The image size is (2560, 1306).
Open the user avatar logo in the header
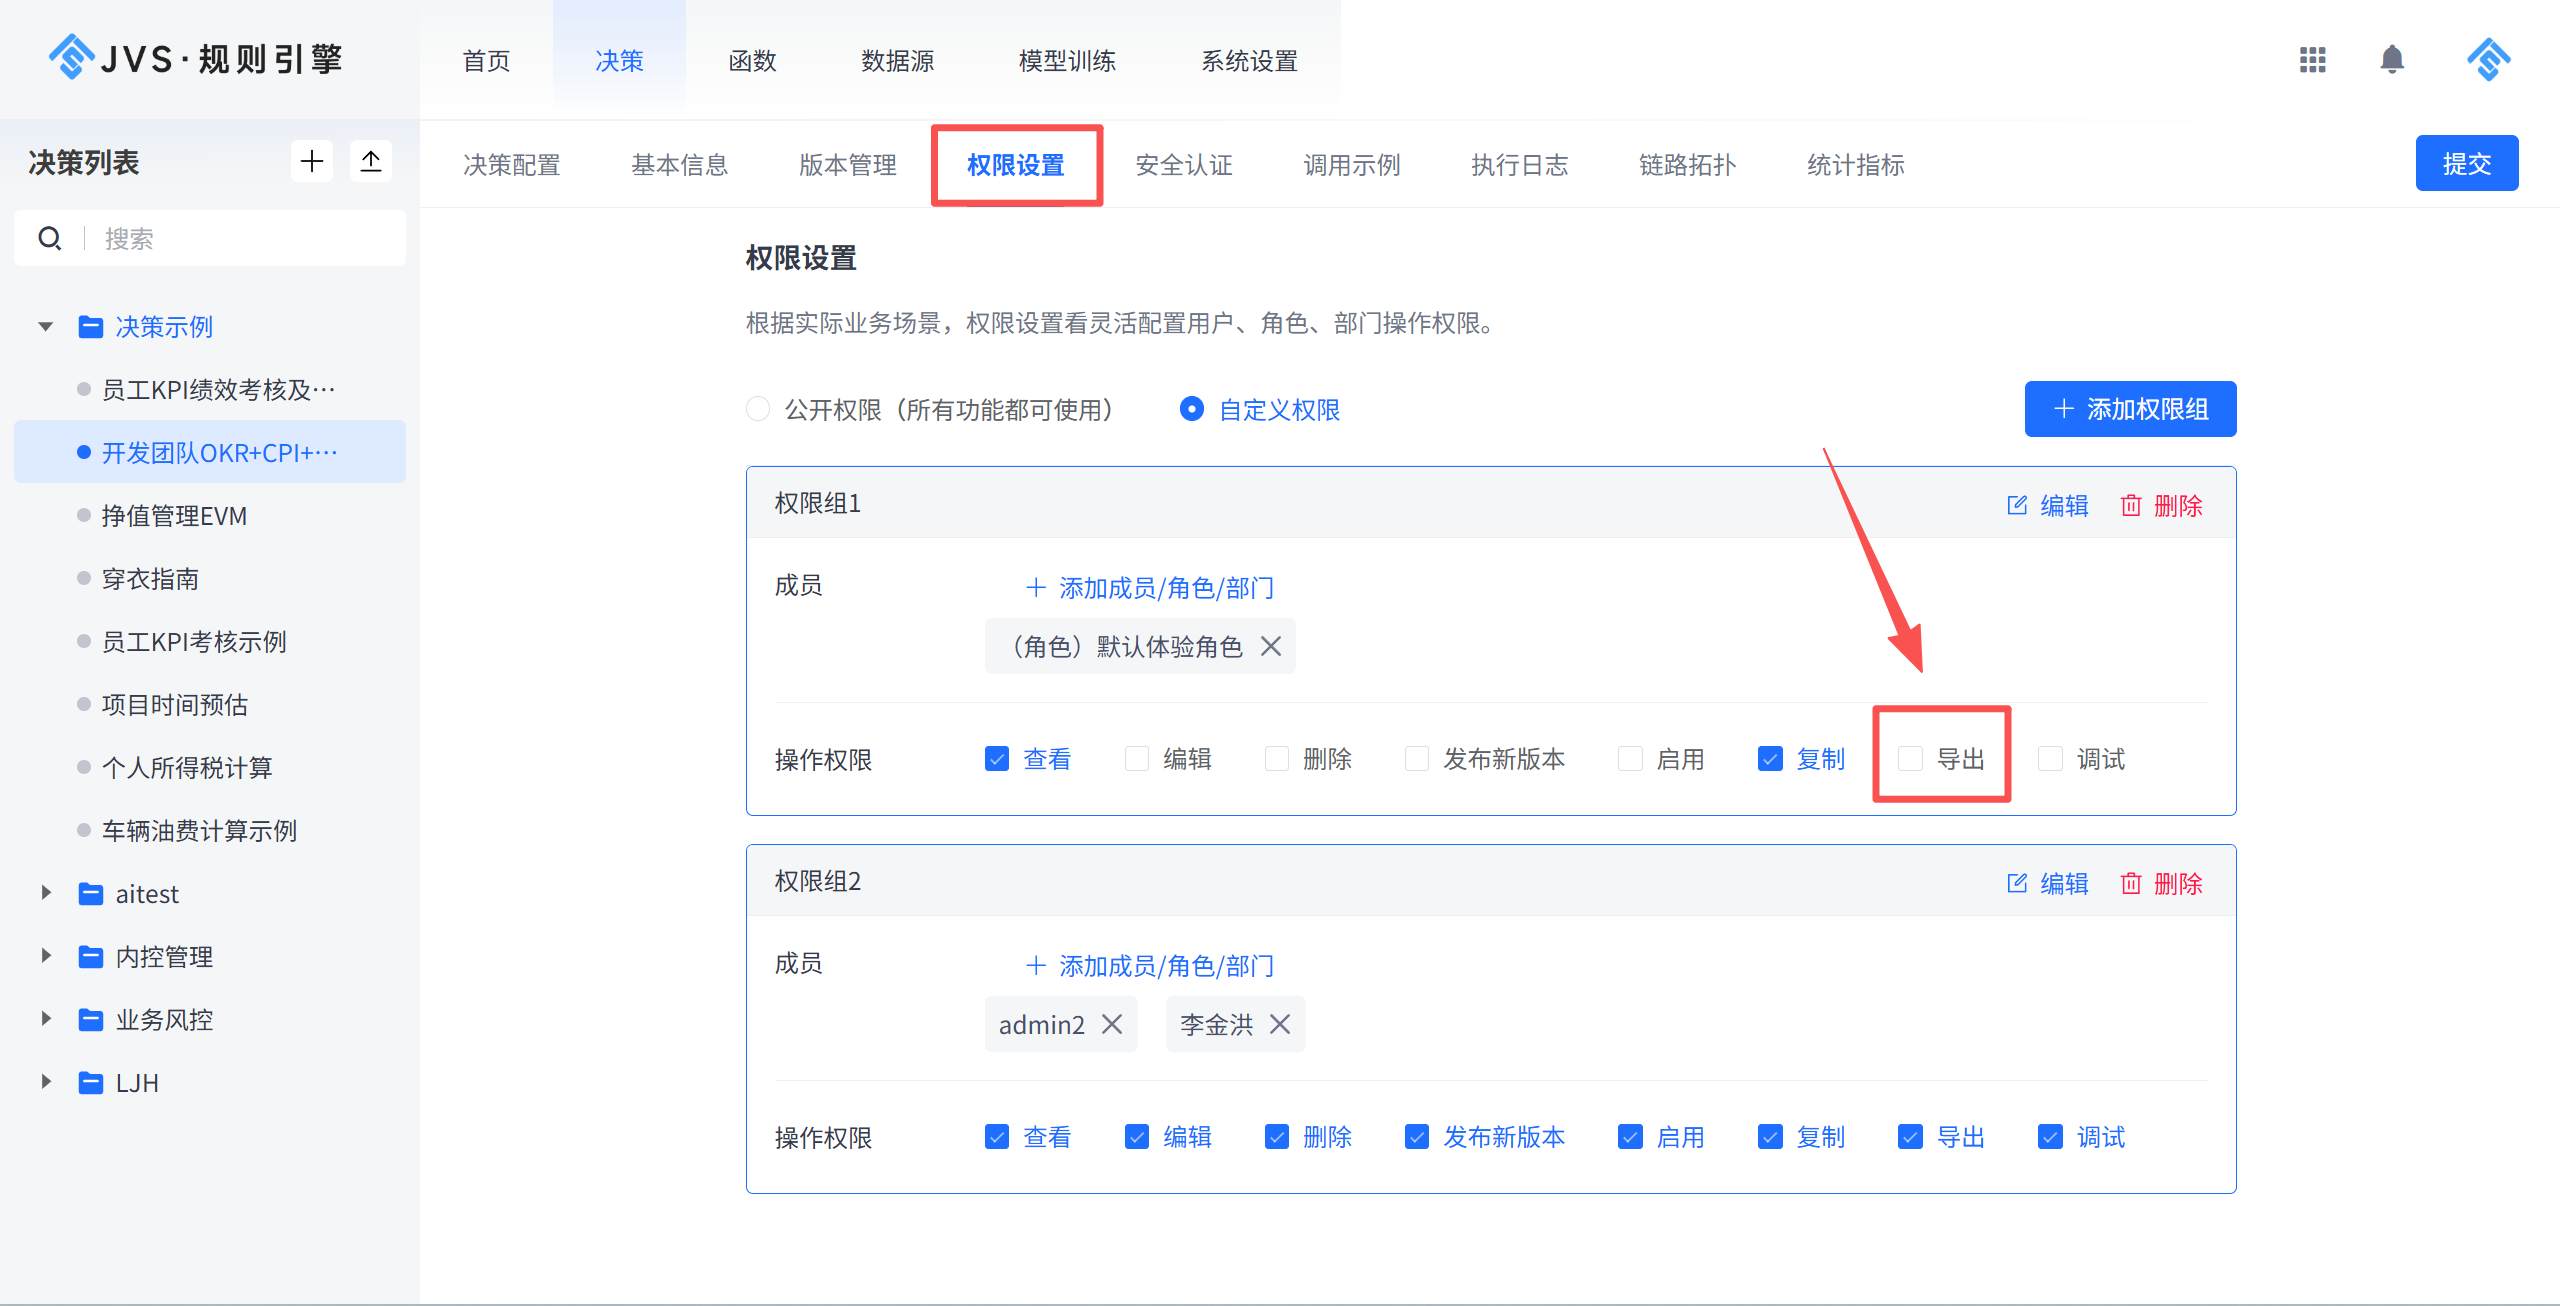coord(2488,60)
